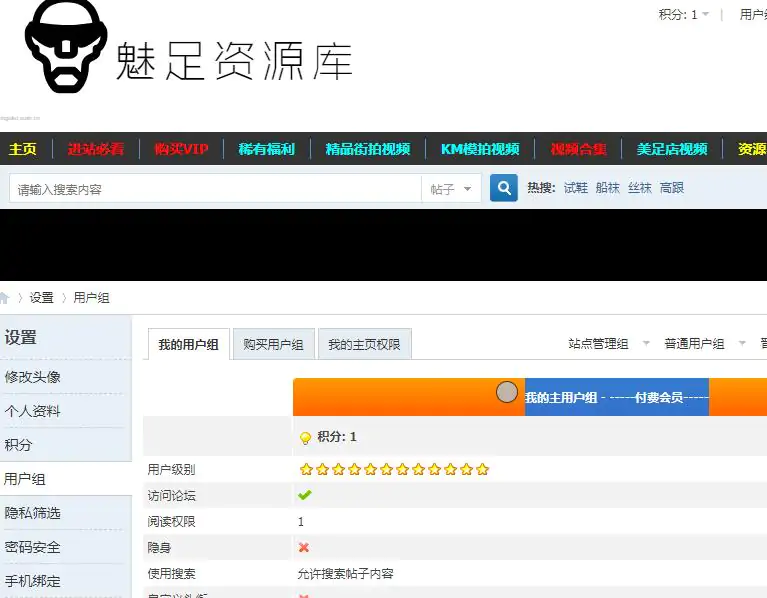Click the 阅读权限 row label
Viewport: 767px width, 598px height.
coord(171,521)
